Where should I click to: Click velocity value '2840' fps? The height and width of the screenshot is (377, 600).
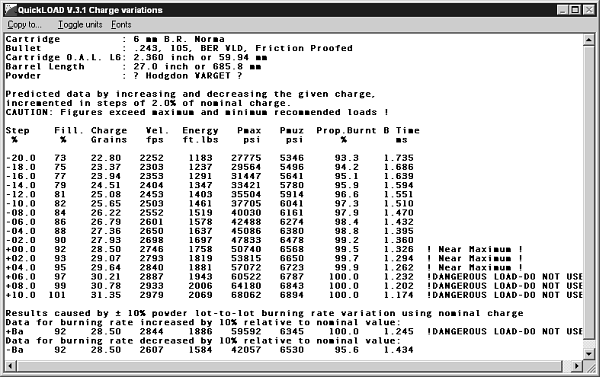point(152,268)
